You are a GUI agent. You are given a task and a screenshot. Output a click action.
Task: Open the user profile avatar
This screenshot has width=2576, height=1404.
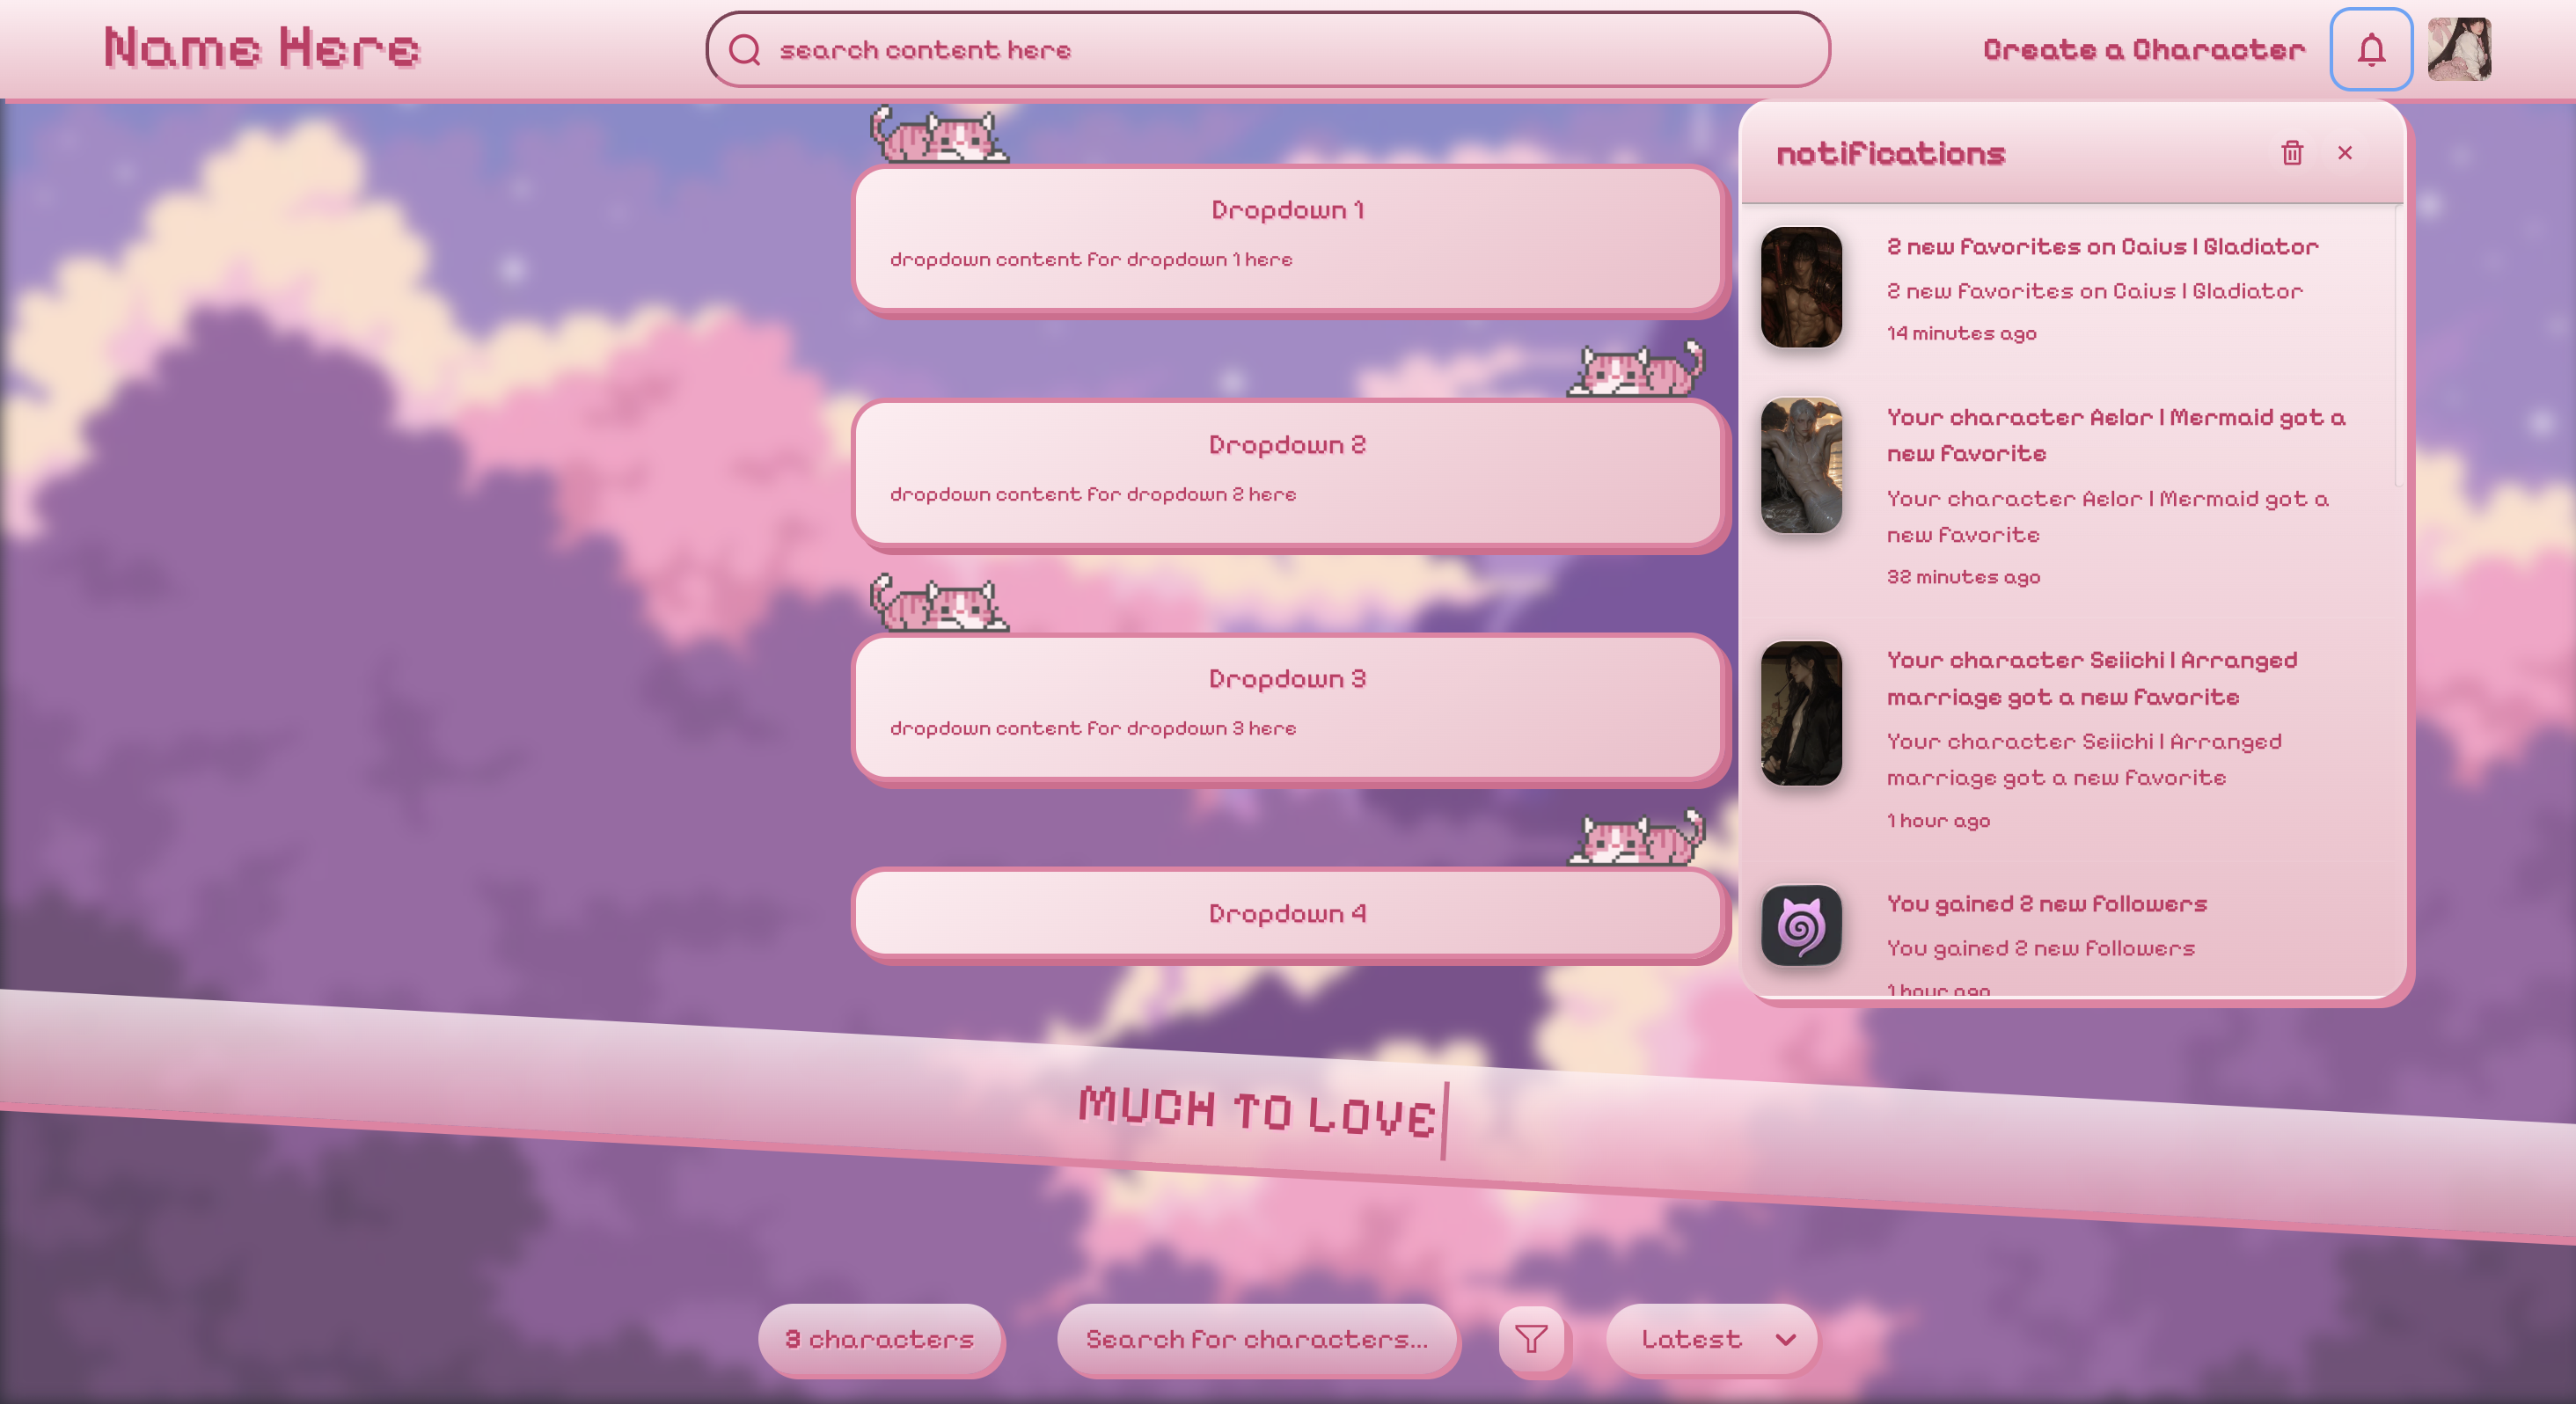click(x=2459, y=49)
